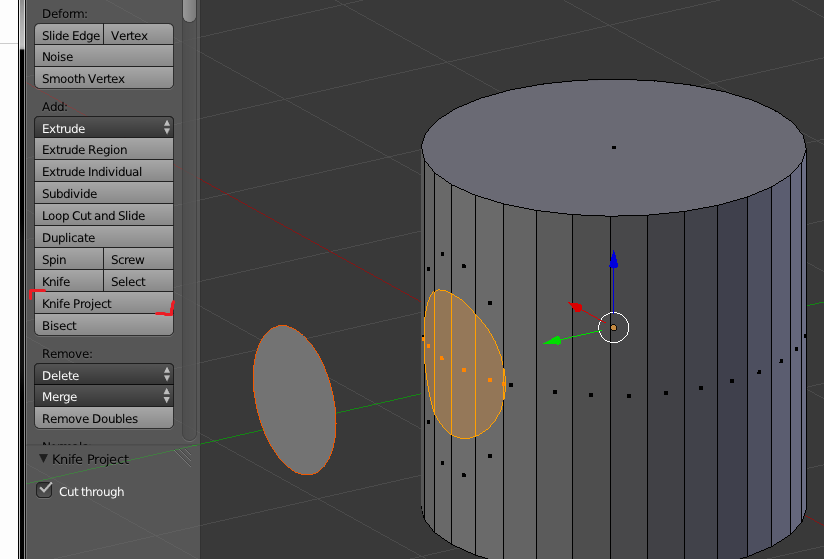Activate the Spin tool
The width and height of the screenshot is (824, 559).
pos(69,260)
